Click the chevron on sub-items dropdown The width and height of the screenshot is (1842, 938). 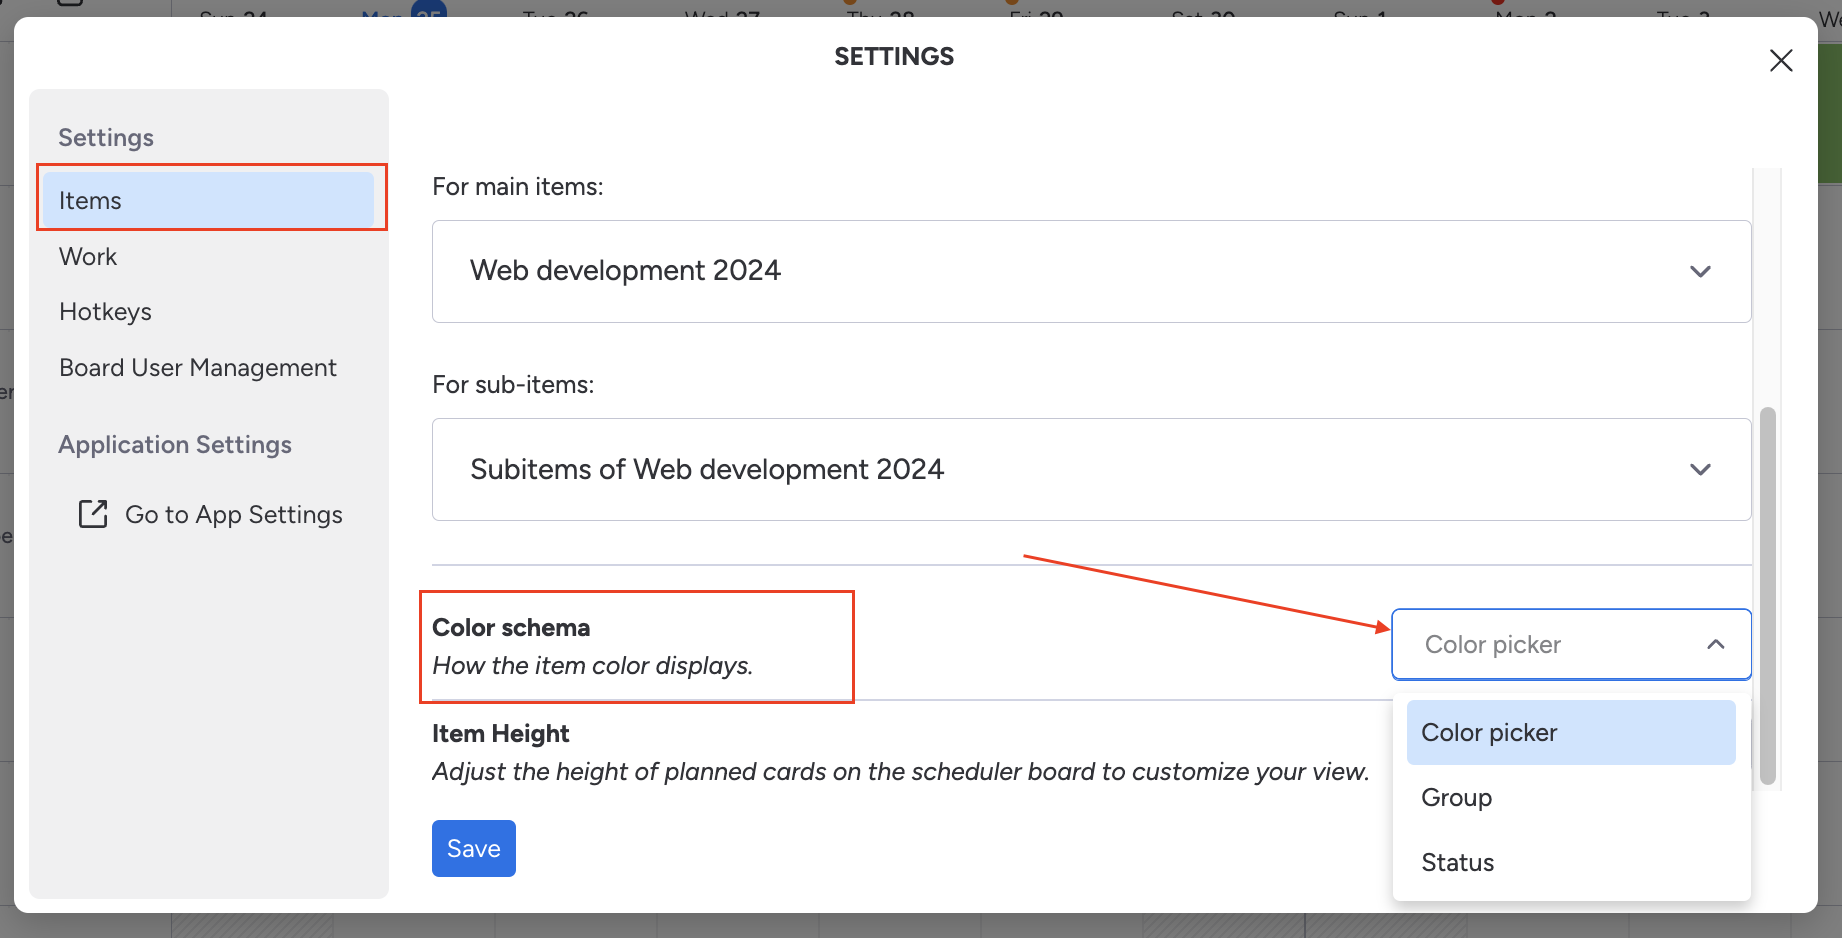pyautogui.click(x=1700, y=470)
